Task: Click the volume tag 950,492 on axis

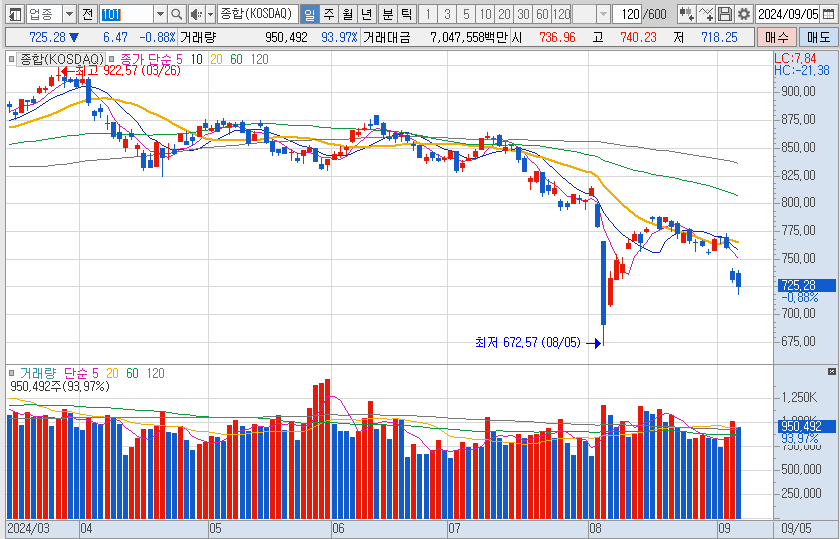Action: click(x=806, y=426)
